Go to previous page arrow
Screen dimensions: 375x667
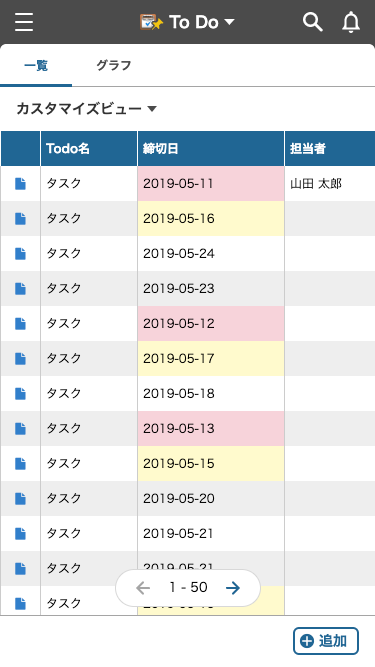(143, 588)
